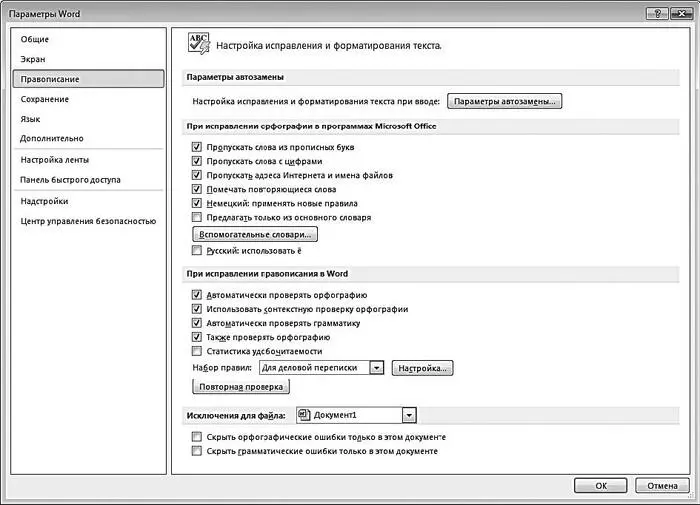Viewport: 700px width, 505px height.
Task: Click the Параметры Word title bar text
Action: [x=45, y=14]
